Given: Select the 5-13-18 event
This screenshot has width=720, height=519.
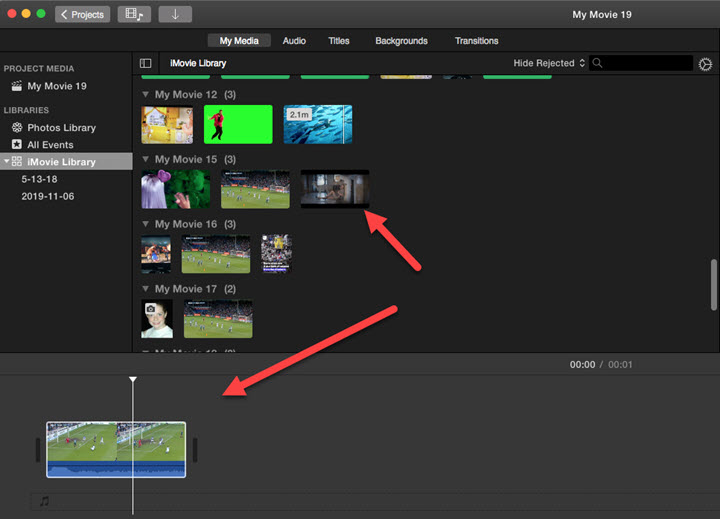Looking at the screenshot, I should click(x=39, y=179).
